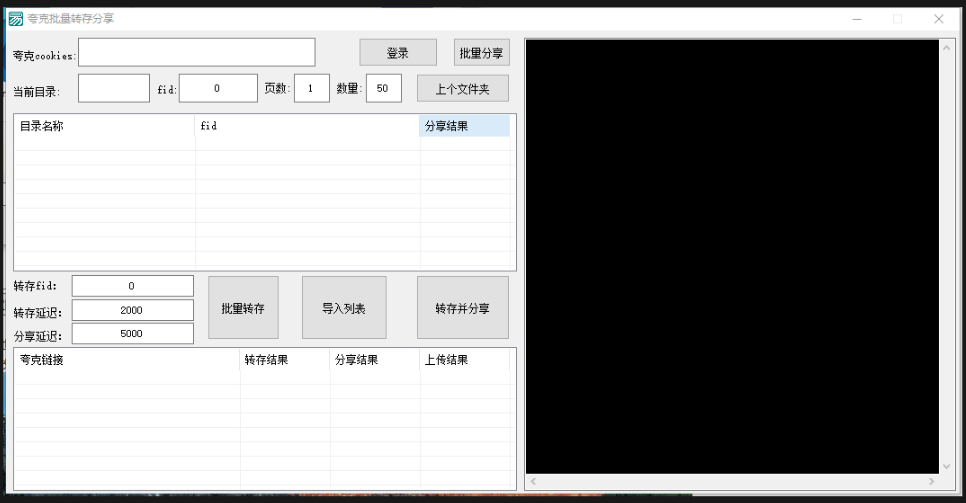
Task: Click the 分享结果 header in the directory list
Action: point(464,126)
